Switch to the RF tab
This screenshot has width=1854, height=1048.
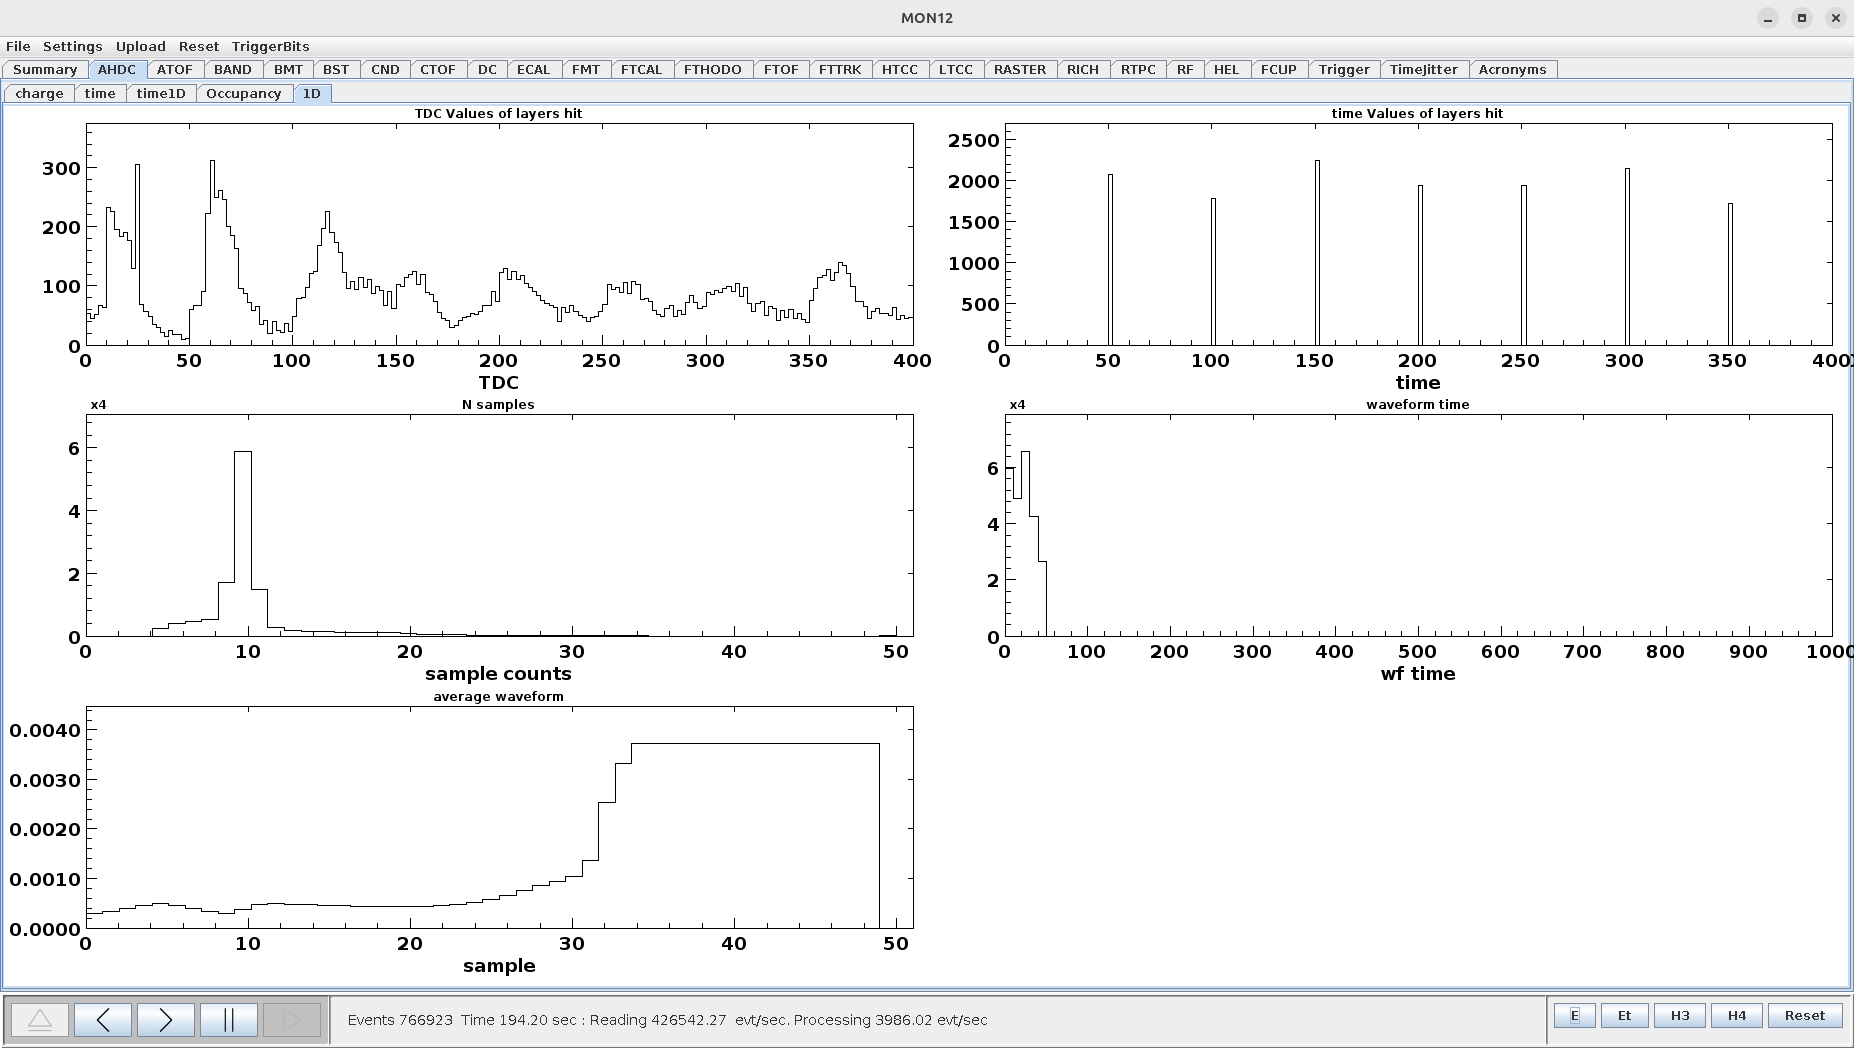point(1185,69)
